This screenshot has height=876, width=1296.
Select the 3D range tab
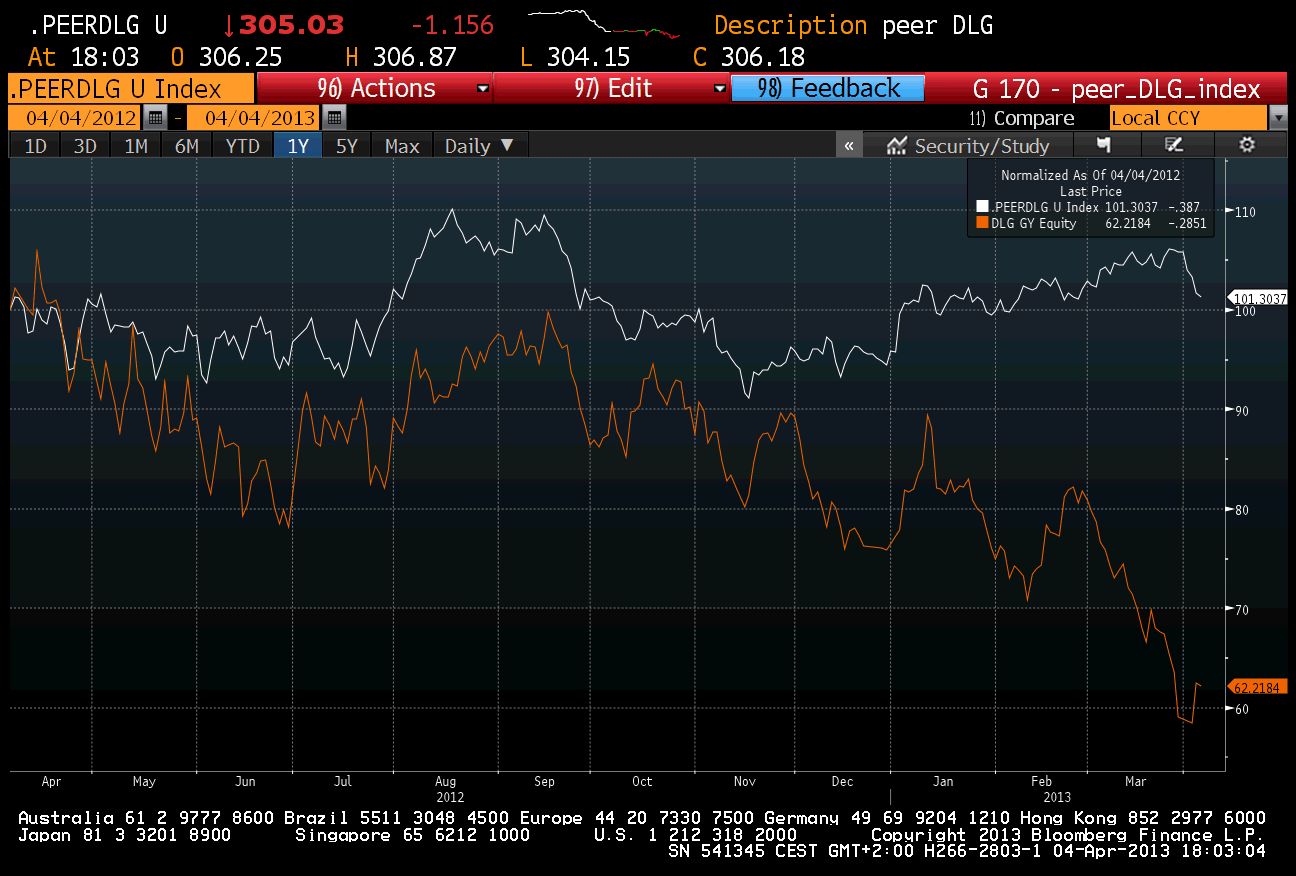coord(85,146)
